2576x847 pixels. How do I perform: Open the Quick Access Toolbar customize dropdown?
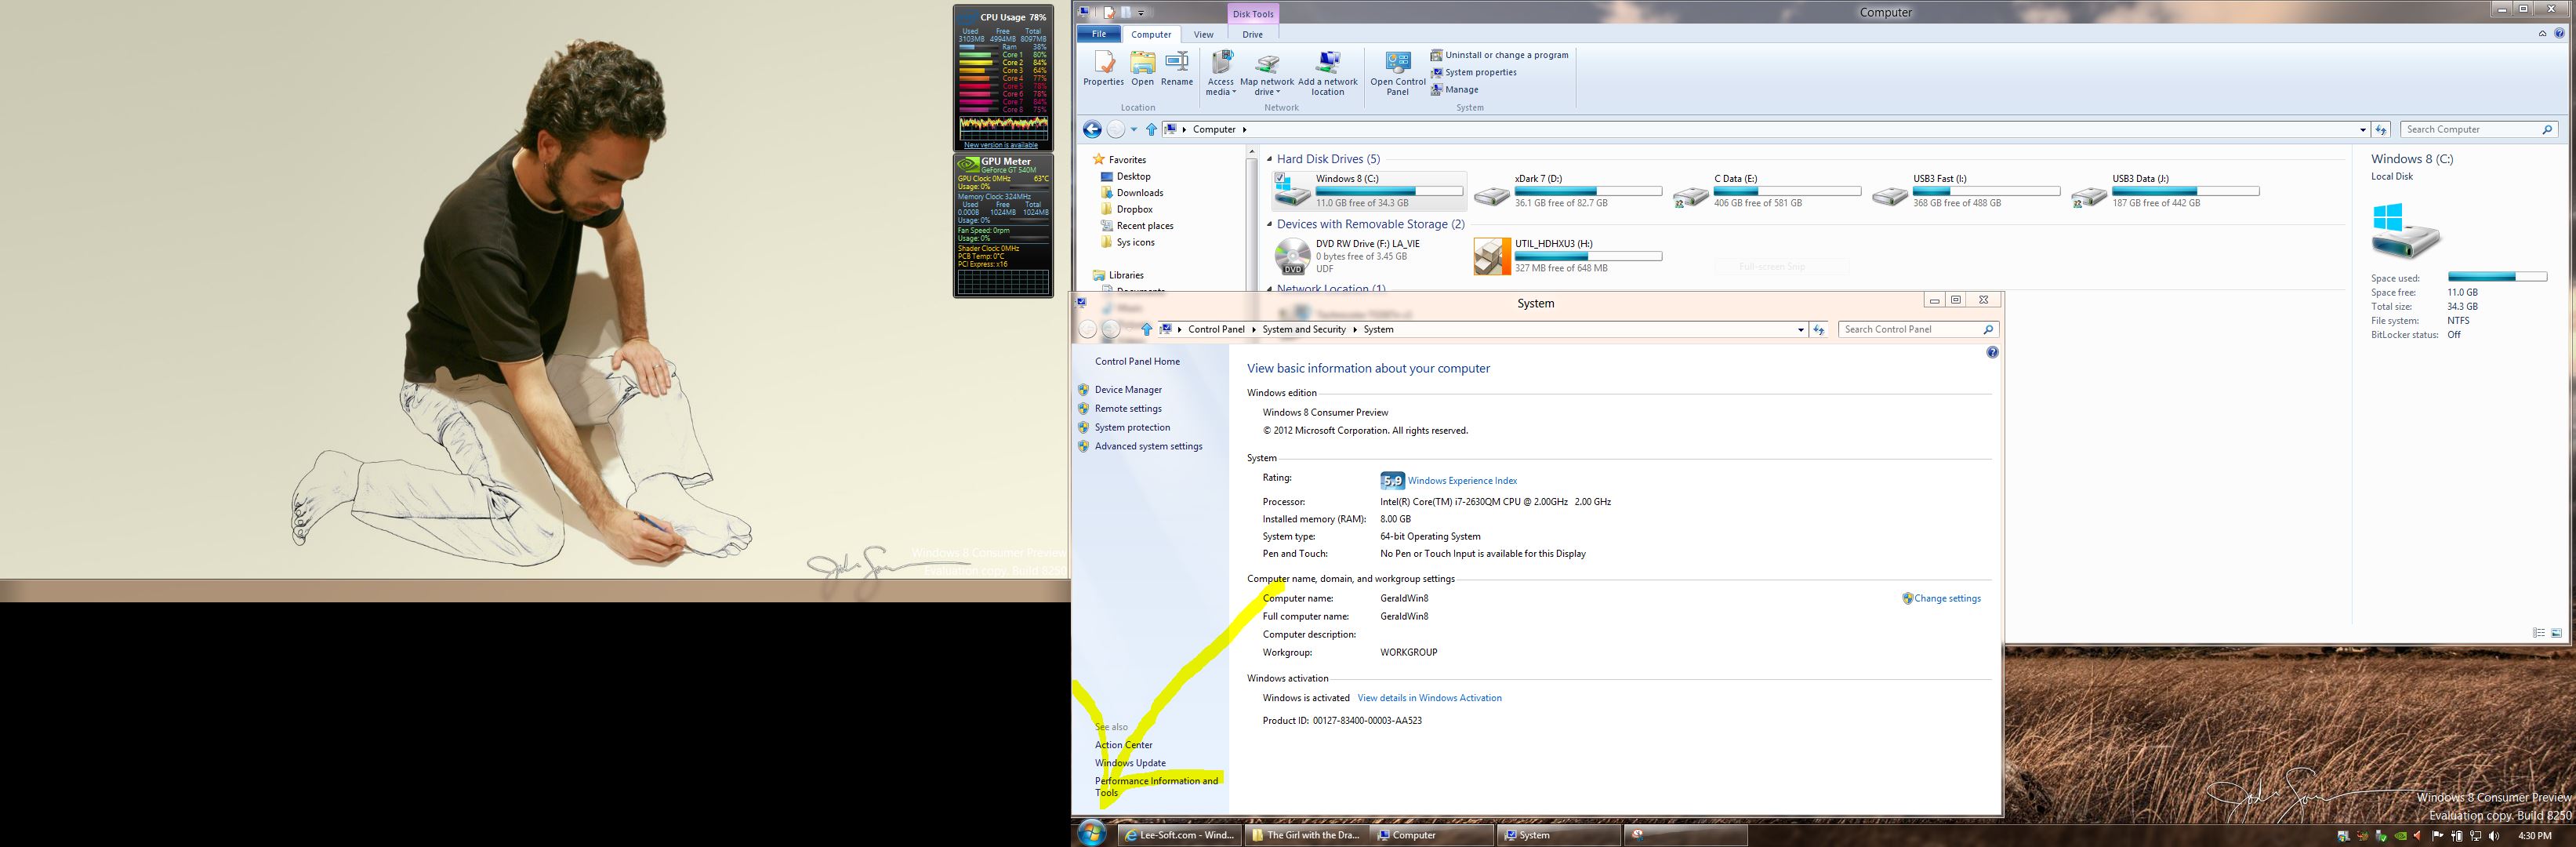coord(1141,12)
